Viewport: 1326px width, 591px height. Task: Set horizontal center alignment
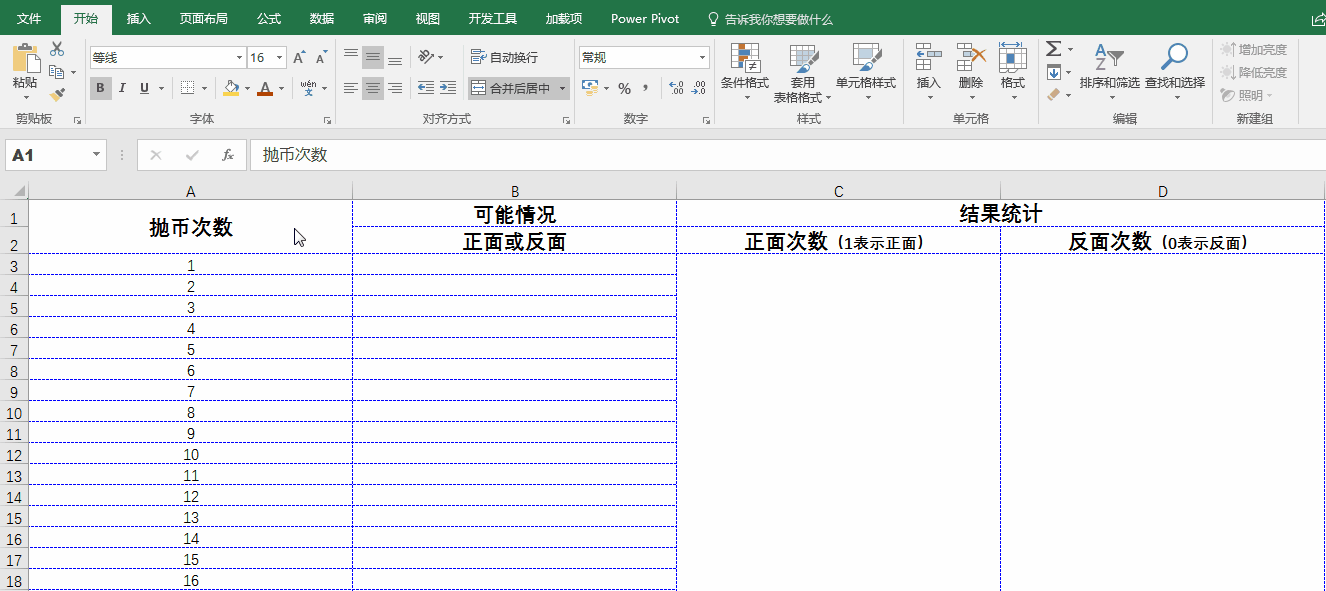tap(372, 88)
